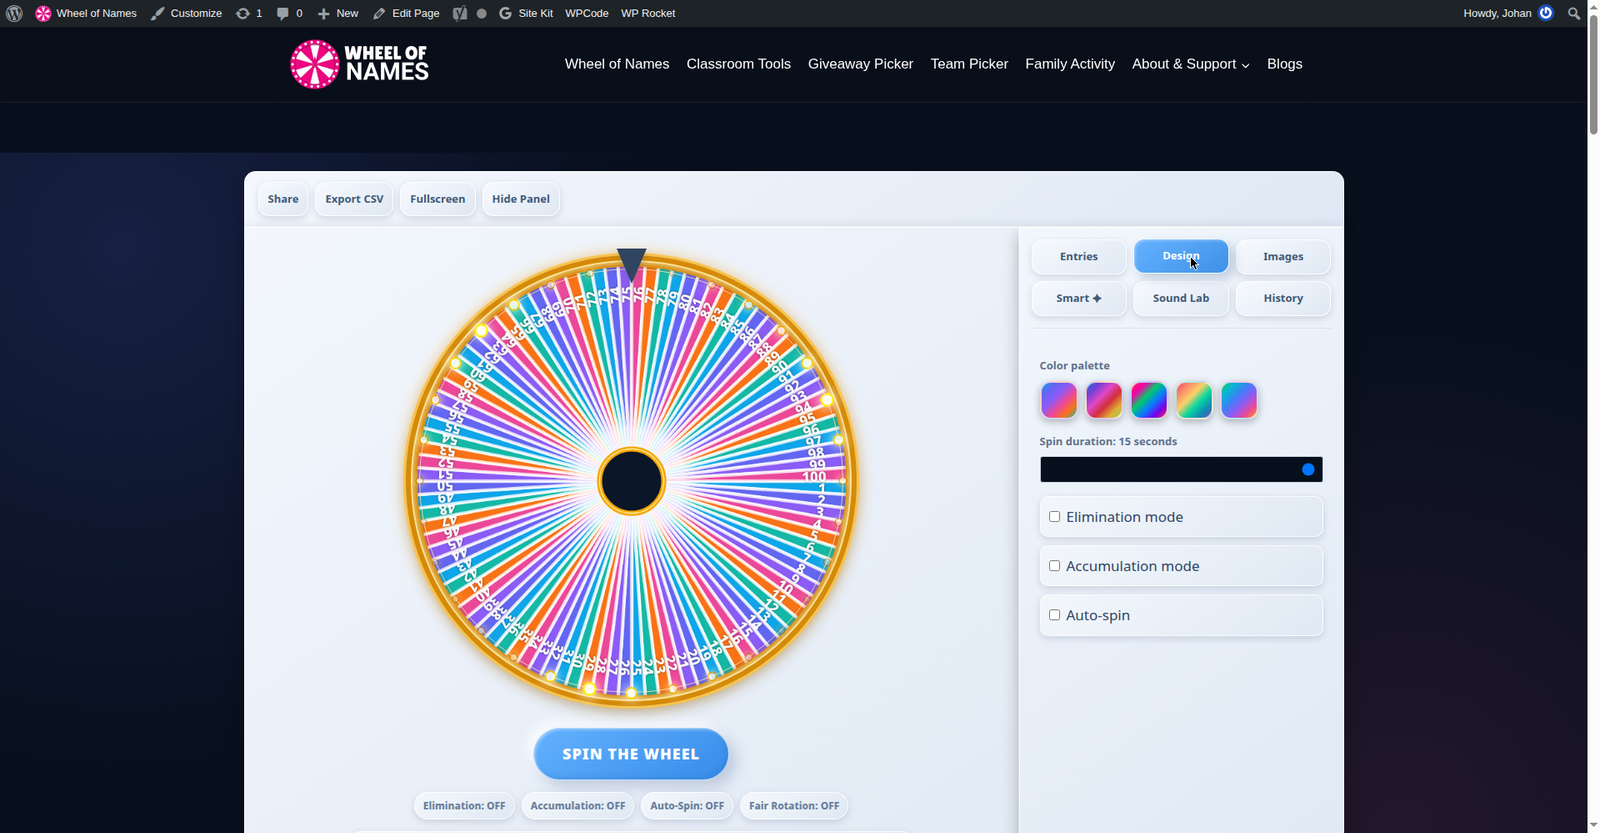Click the Customize item in admin bar

[187, 13]
